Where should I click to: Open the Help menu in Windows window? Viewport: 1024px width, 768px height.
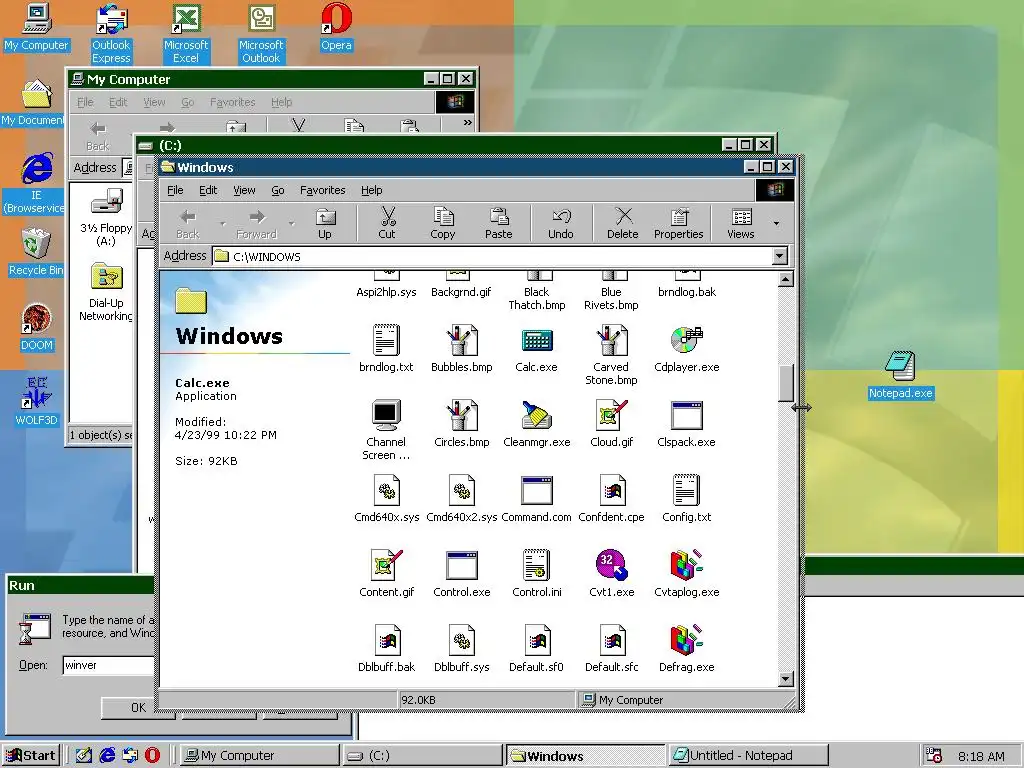click(x=372, y=190)
